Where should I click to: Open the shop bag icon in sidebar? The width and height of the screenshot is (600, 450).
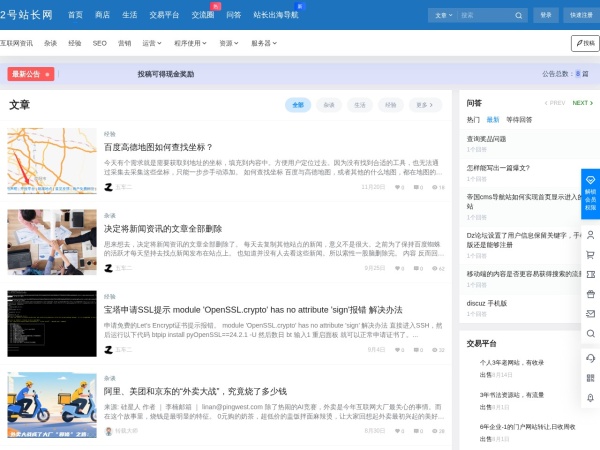tap(590, 294)
